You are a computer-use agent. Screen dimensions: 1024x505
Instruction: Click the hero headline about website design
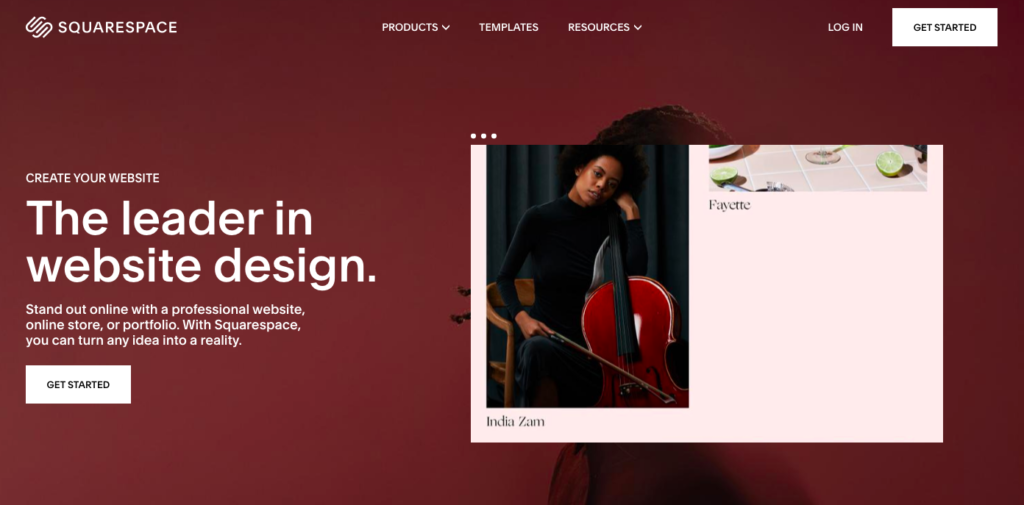point(201,242)
